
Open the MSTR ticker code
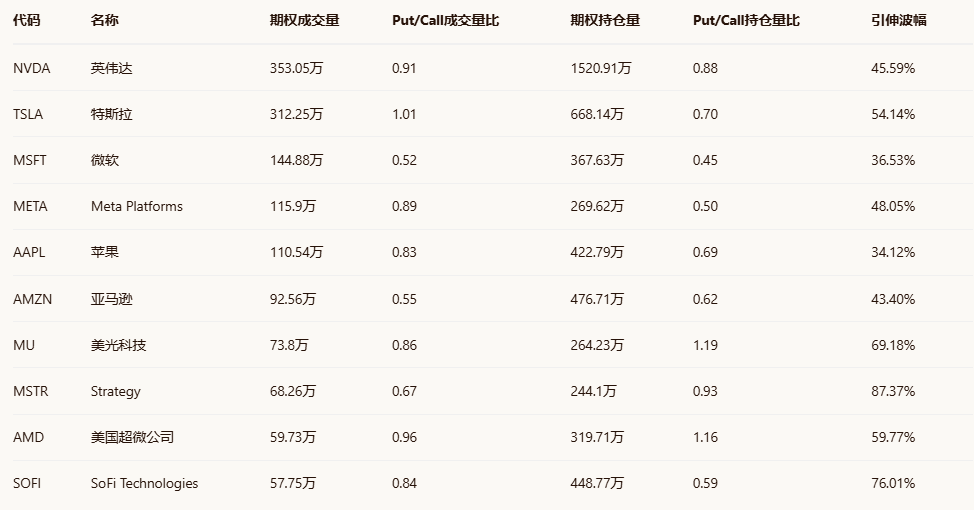coord(31,391)
